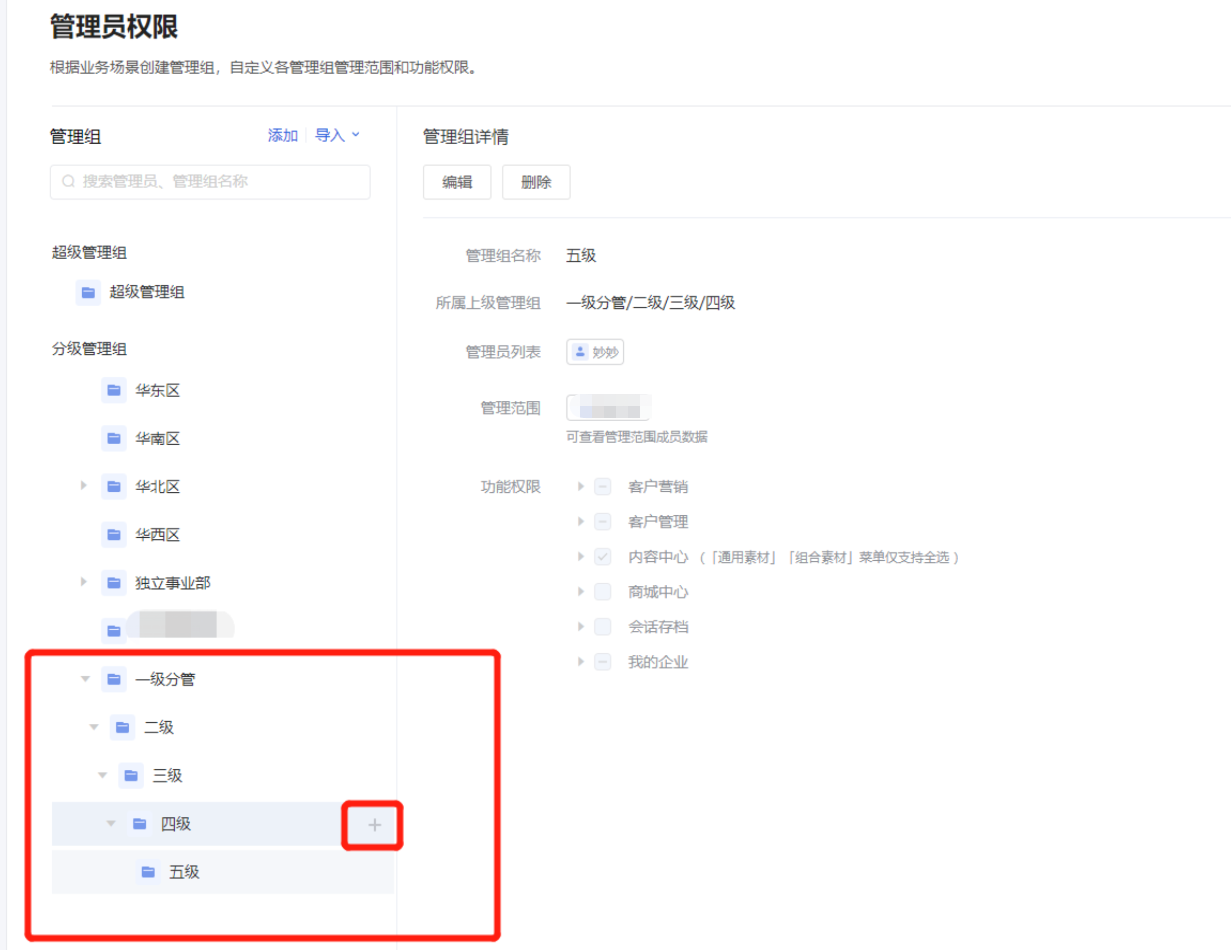Viewport: 1231px width, 950px height.
Task: Click the 编辑 button
Action: click(457, 183)
